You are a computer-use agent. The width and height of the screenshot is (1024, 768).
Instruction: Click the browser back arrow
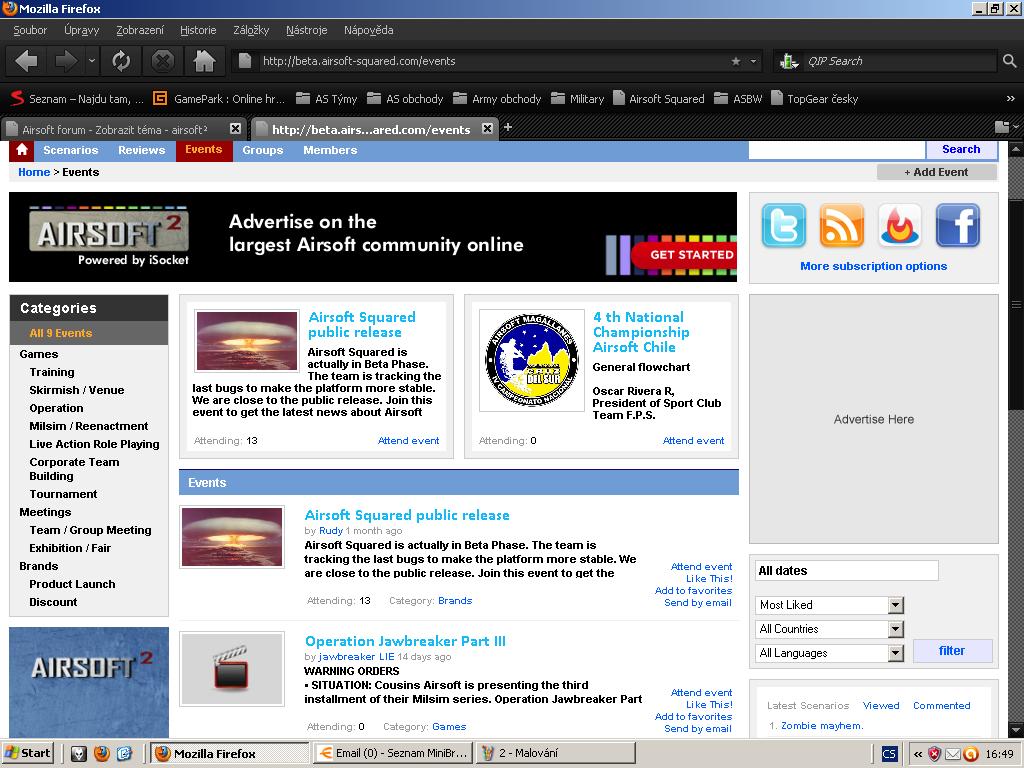click(x=27, y=61)
